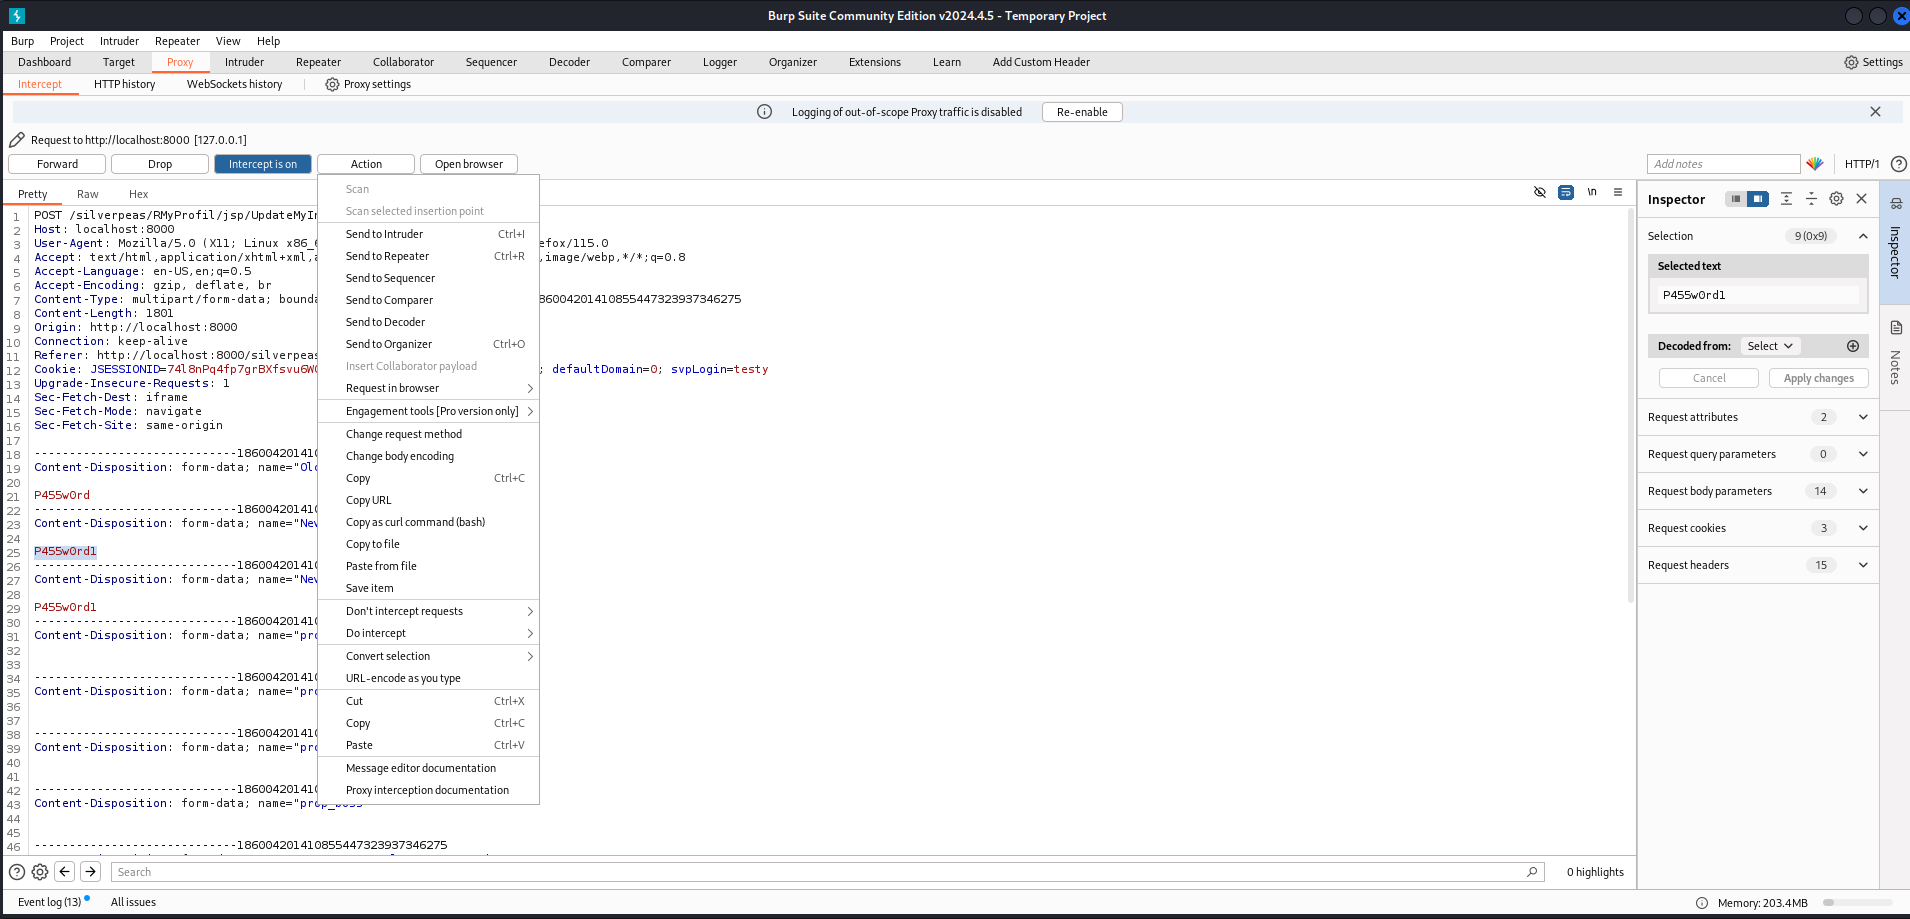Switch to the Hex view tab

pos(138,194)
